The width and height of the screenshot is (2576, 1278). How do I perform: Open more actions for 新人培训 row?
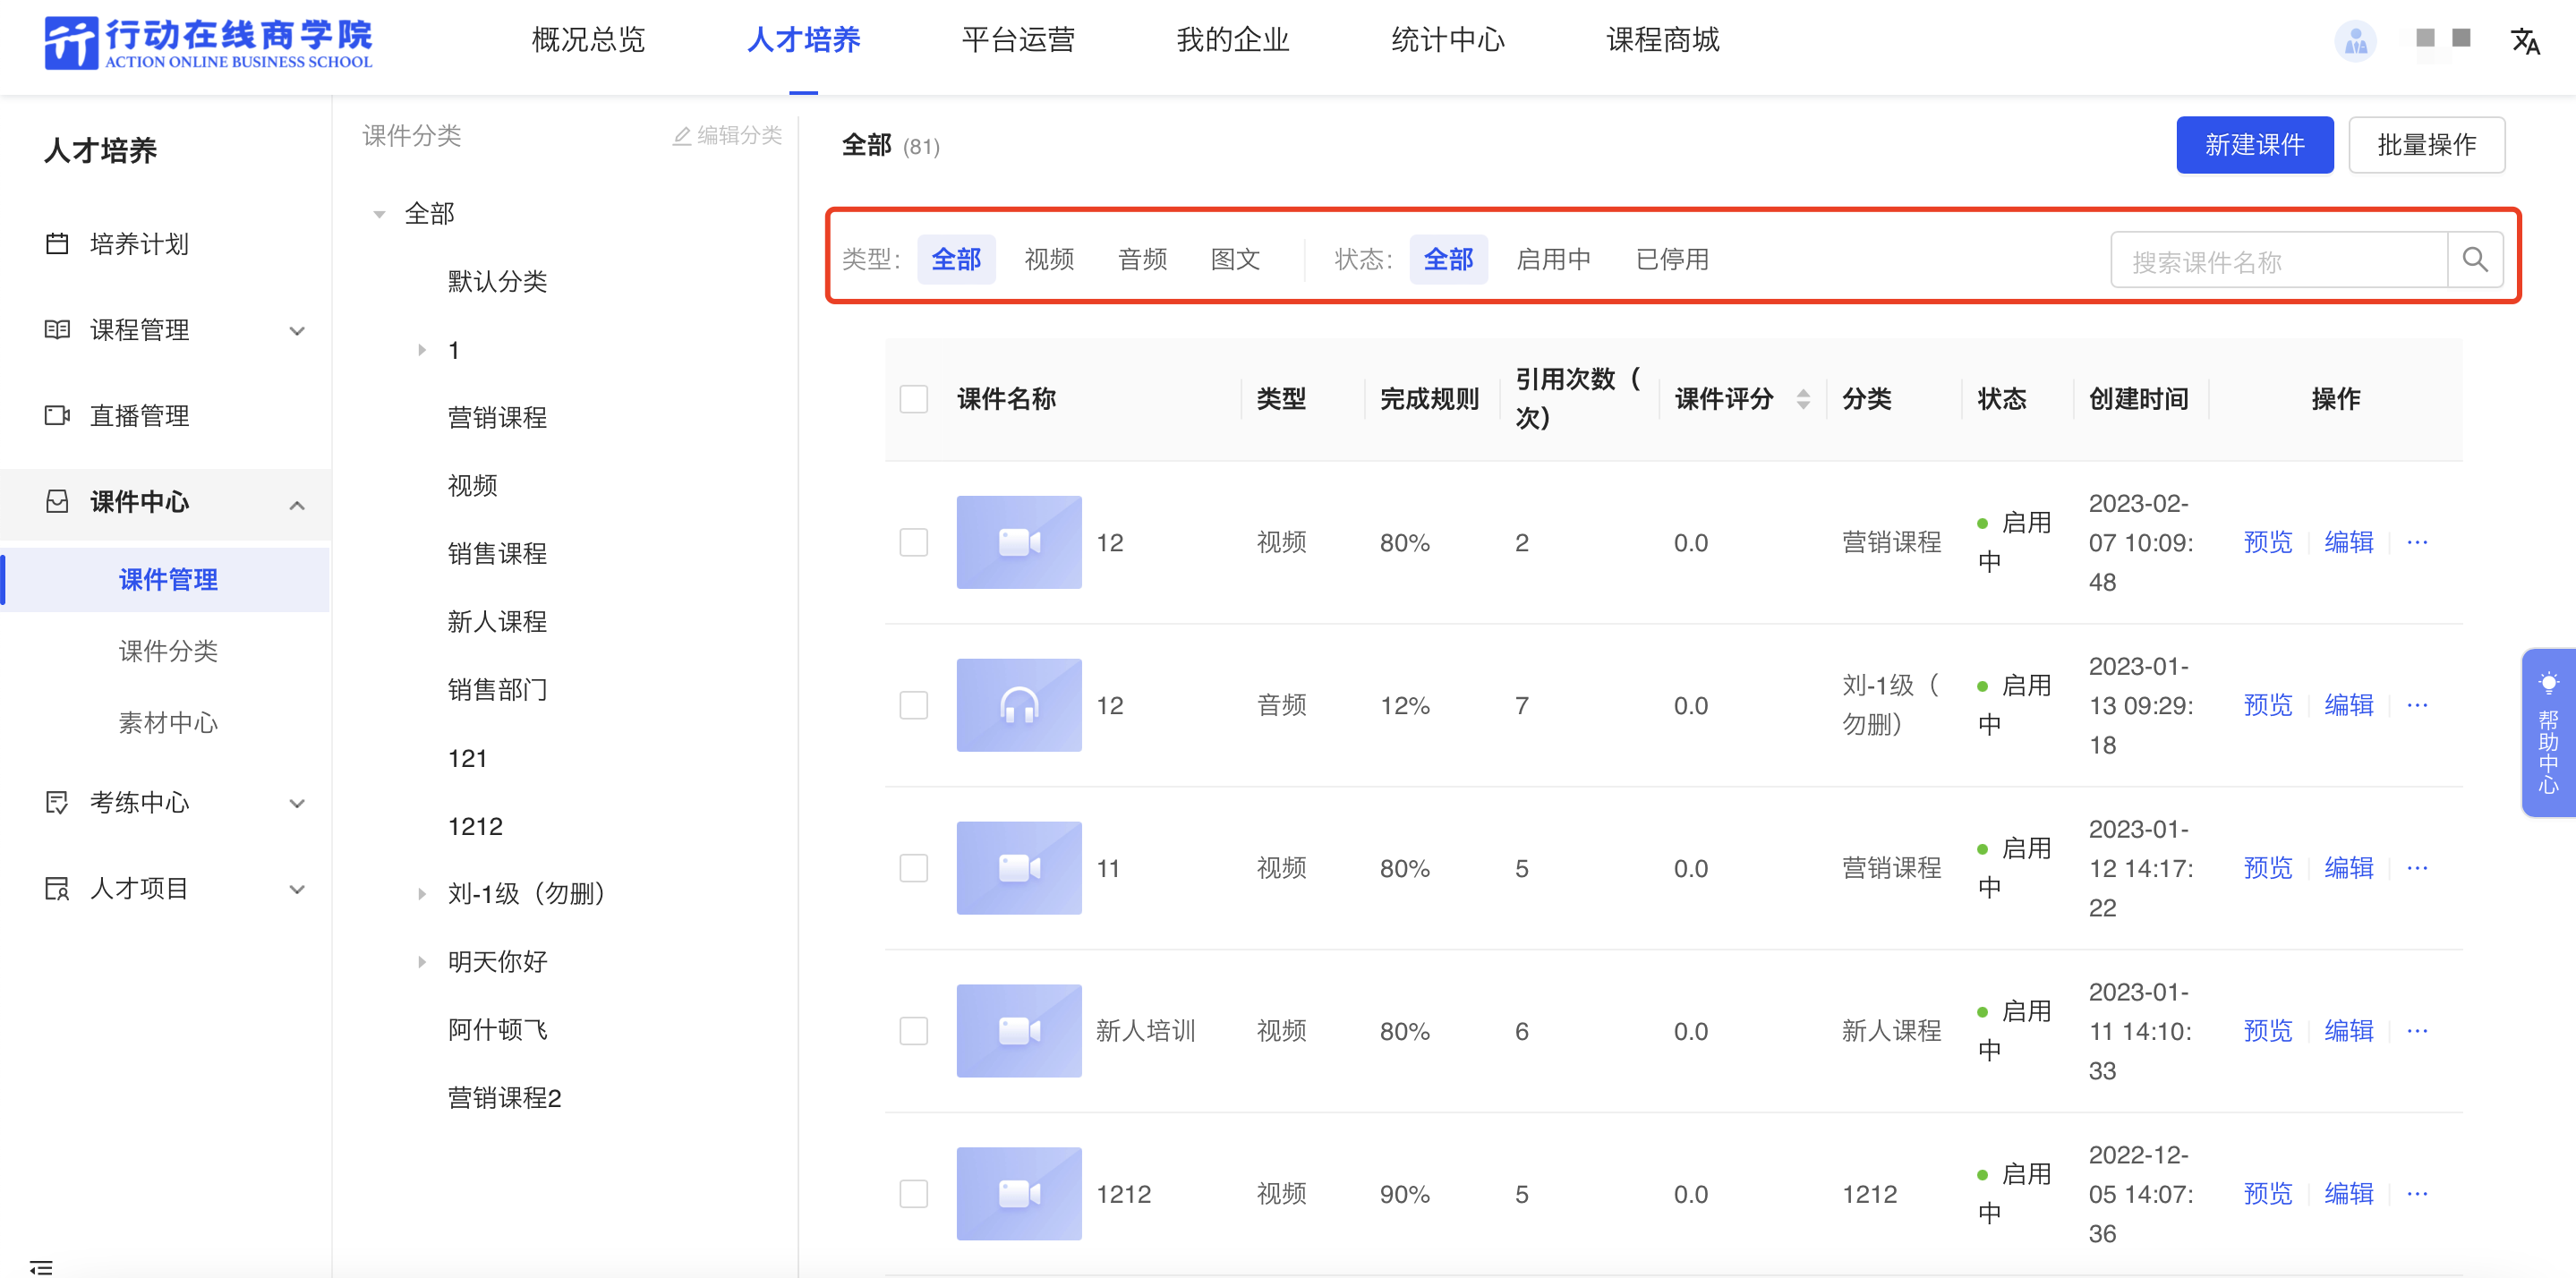click(2417, 1031)
